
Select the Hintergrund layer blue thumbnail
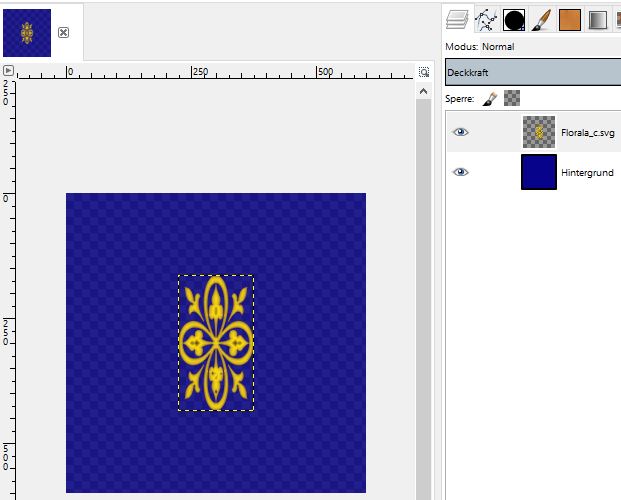tap(539, 172)
